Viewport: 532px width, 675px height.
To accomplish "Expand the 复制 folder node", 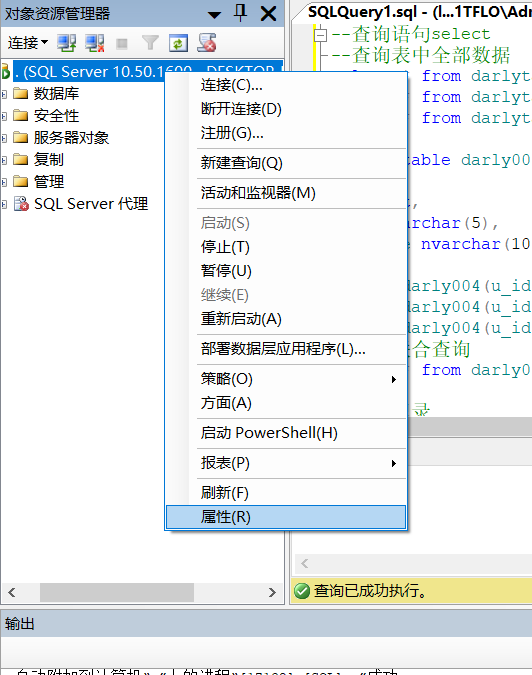I will click(x=4, y=160).
